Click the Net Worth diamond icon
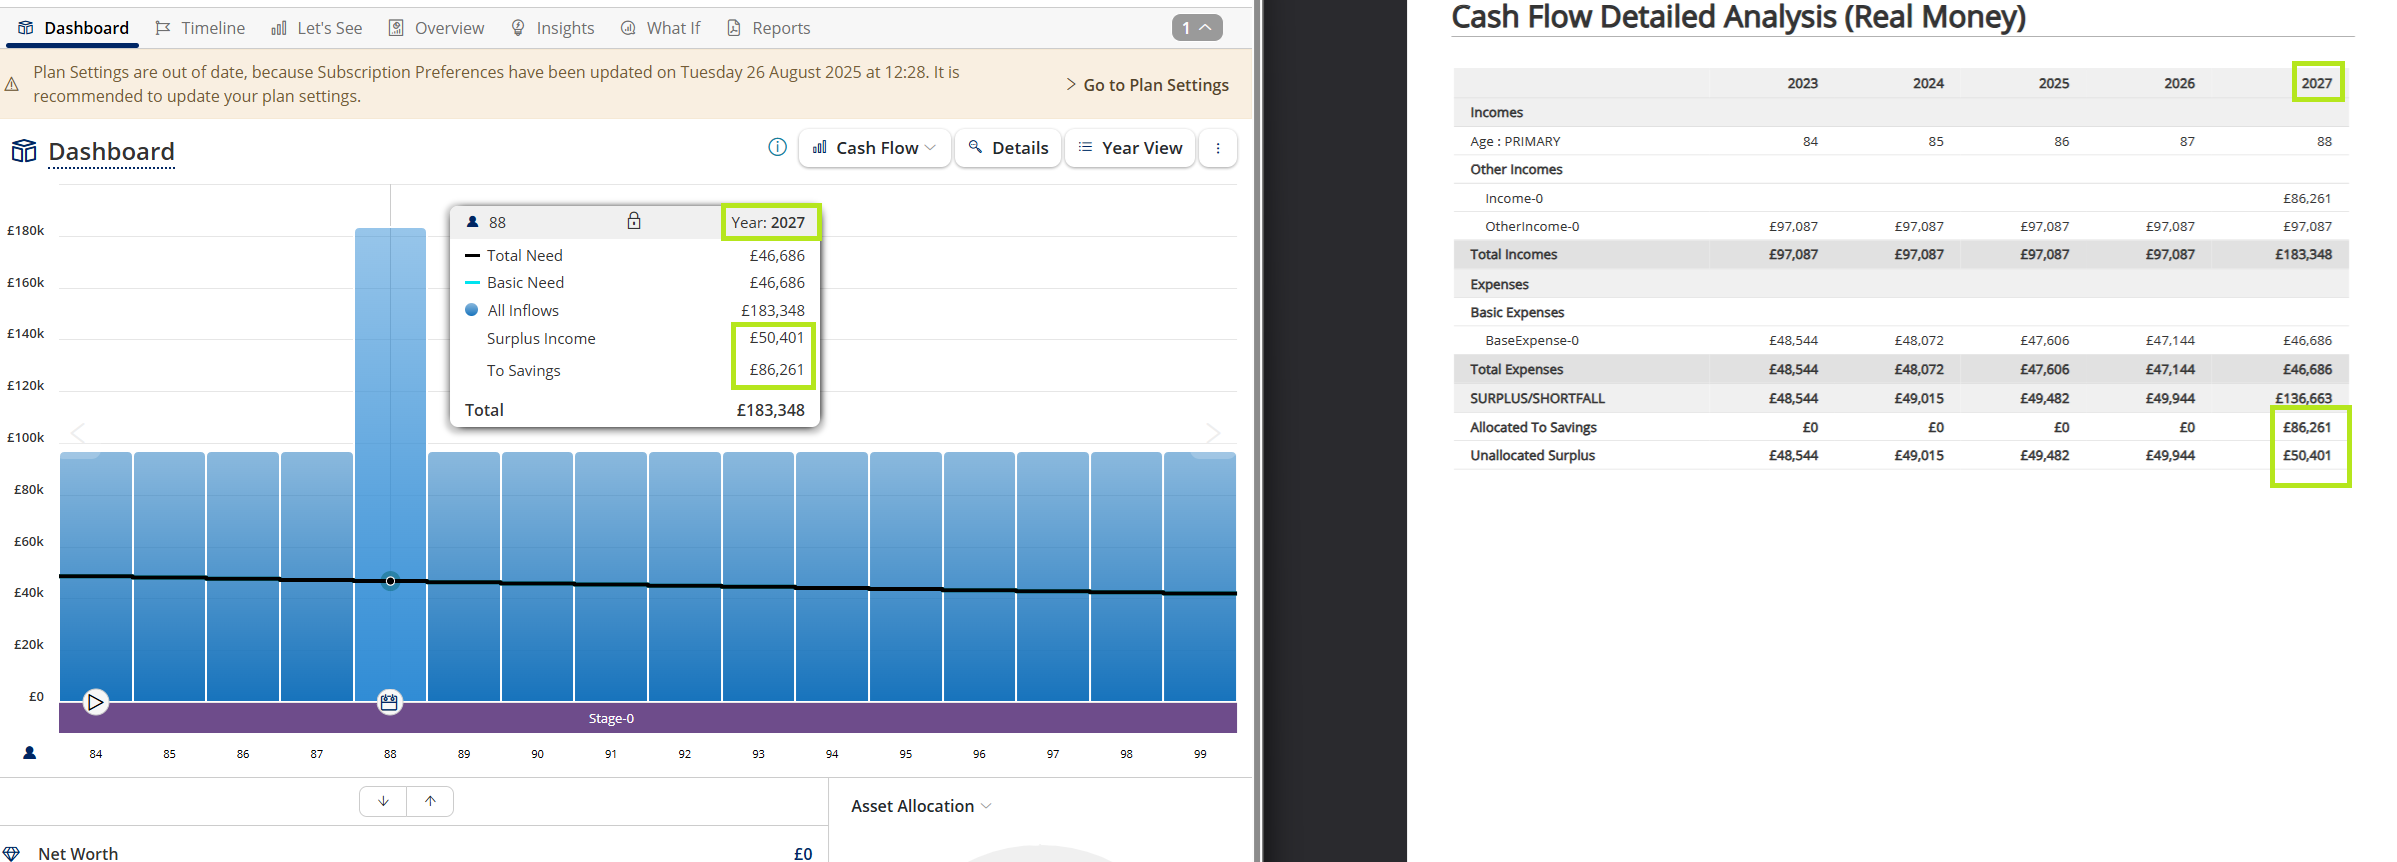 (12, 853)
